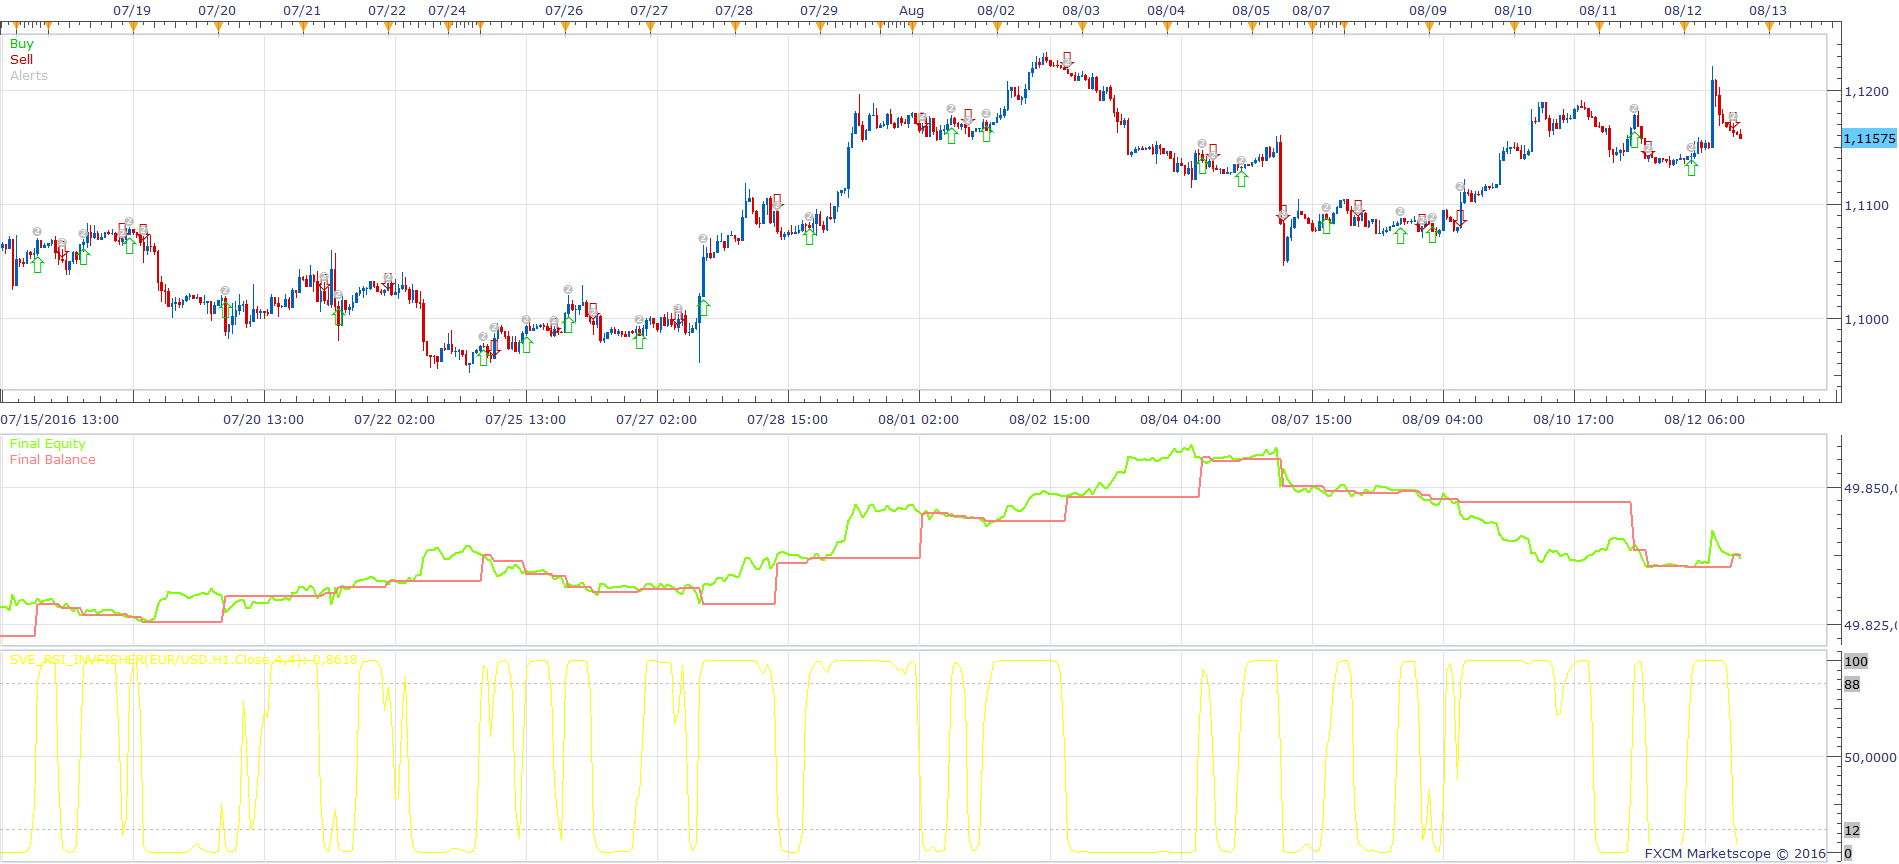This screenshot has width=1899, height=864.
Task: Click the 08/07 date label on top axis
Action: tap(1311, 11)
